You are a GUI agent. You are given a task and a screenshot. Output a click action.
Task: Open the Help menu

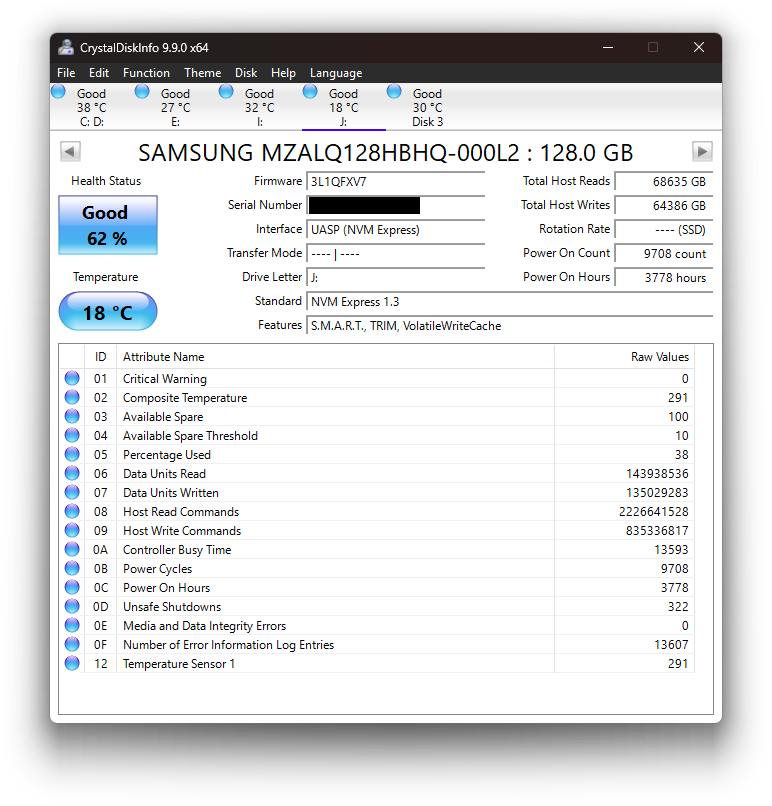(283, 73)
